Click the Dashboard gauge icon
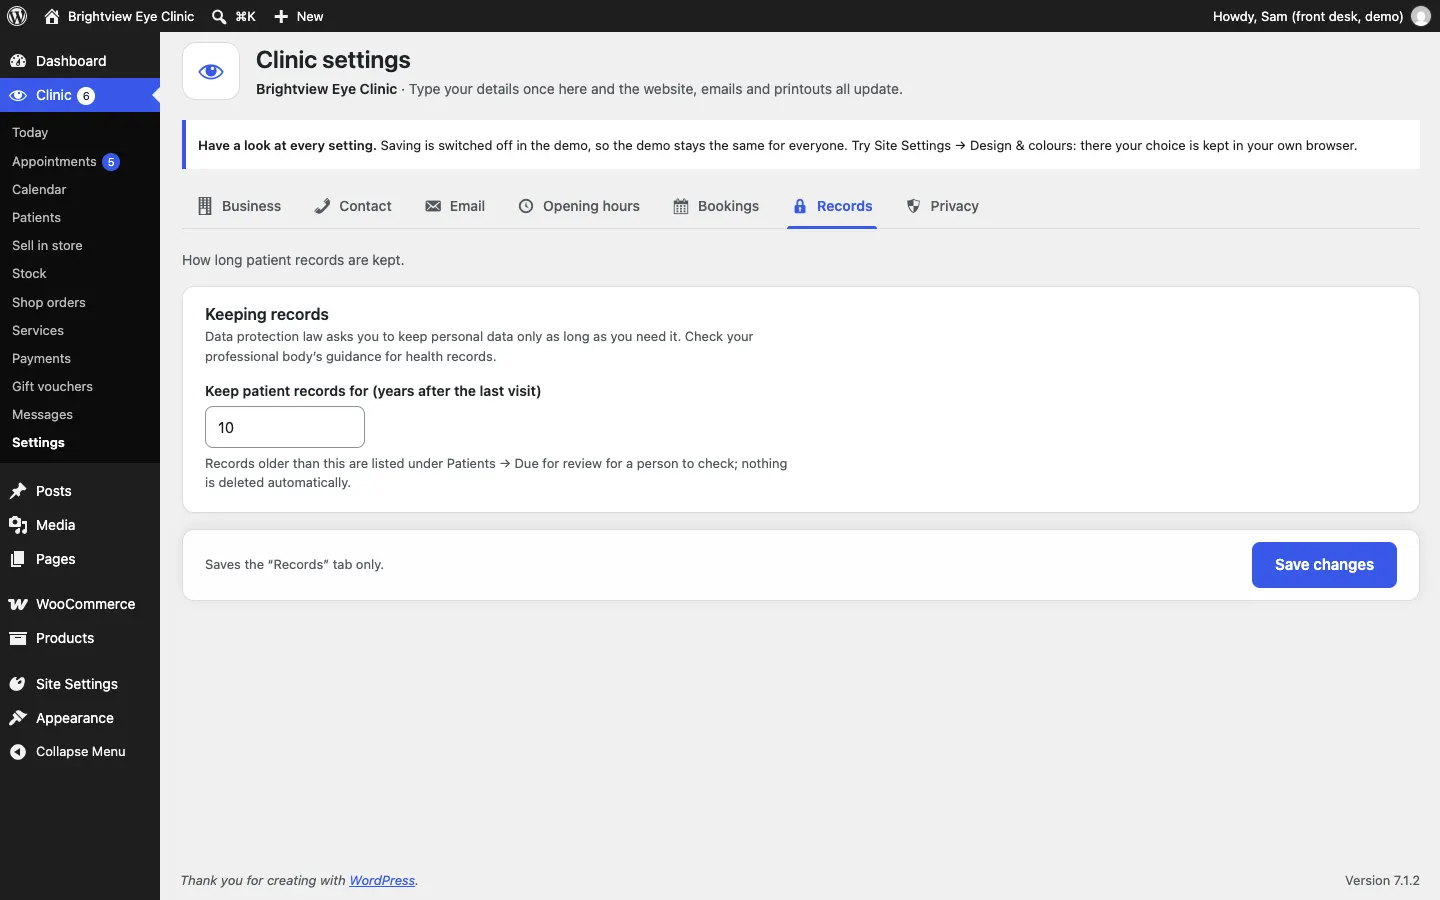 pos(18,61)
